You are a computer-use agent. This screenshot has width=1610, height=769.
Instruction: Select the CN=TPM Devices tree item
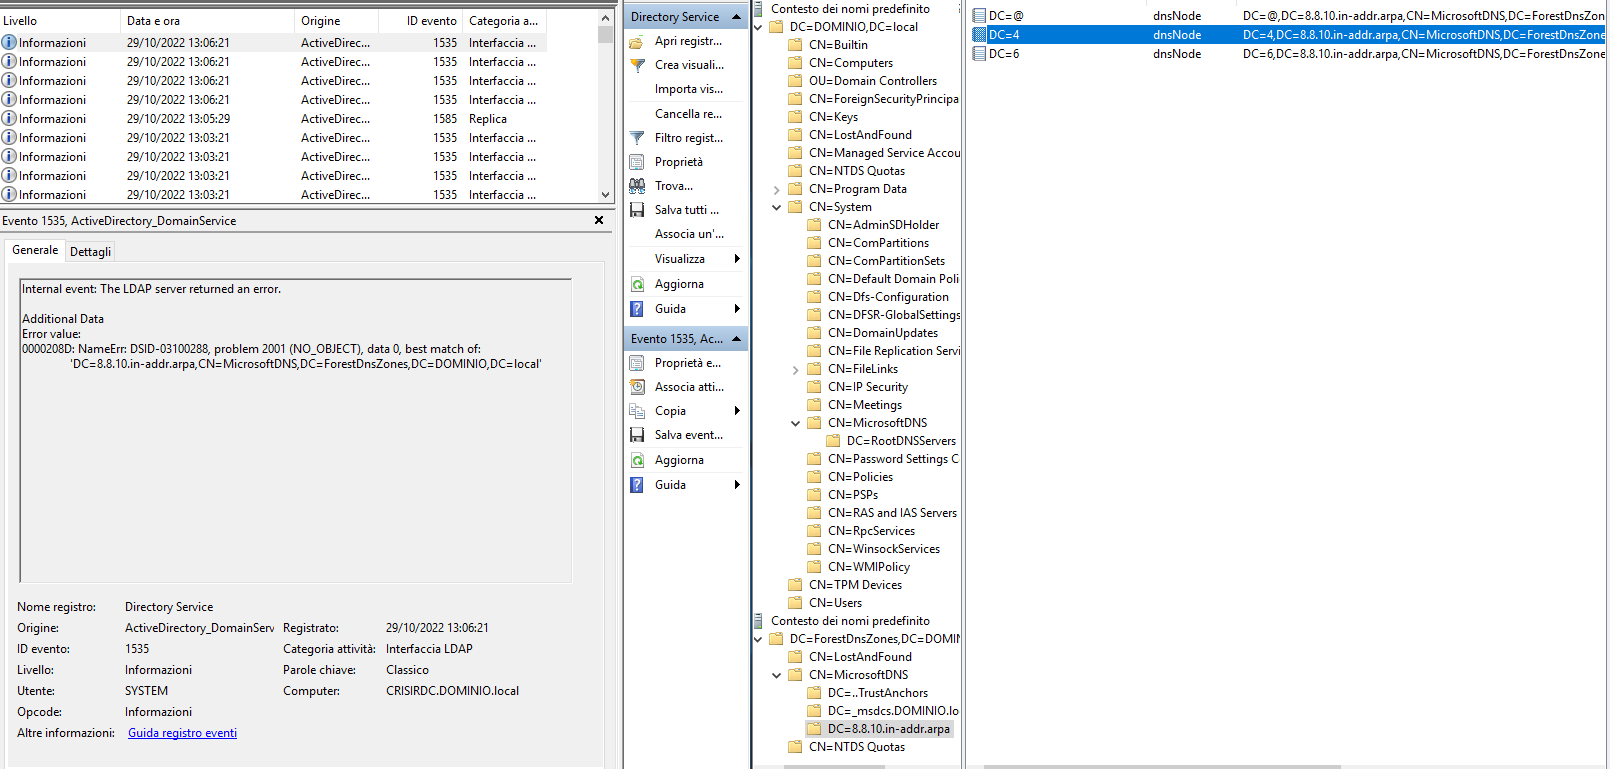pos(855,585)
